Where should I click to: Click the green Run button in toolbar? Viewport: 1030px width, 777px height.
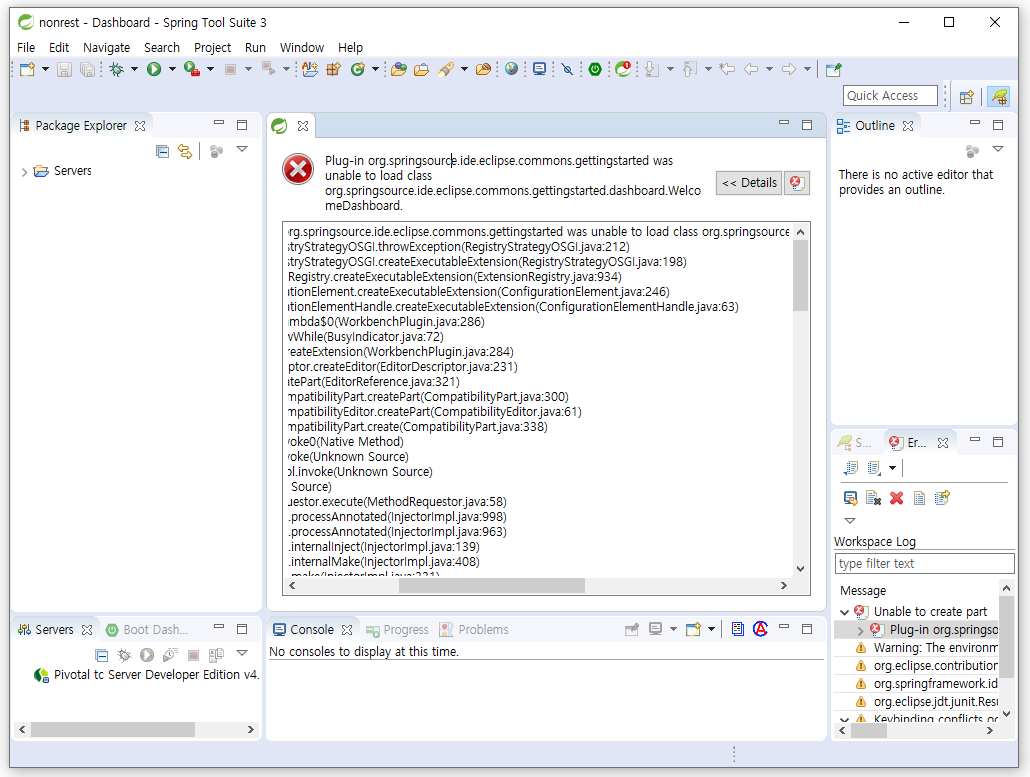(x=154, y=69)
